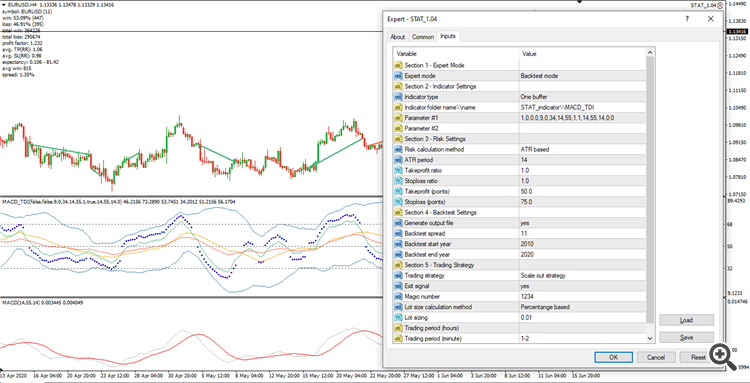
Task: Click the icon beside Magic number
Action: 398,296
